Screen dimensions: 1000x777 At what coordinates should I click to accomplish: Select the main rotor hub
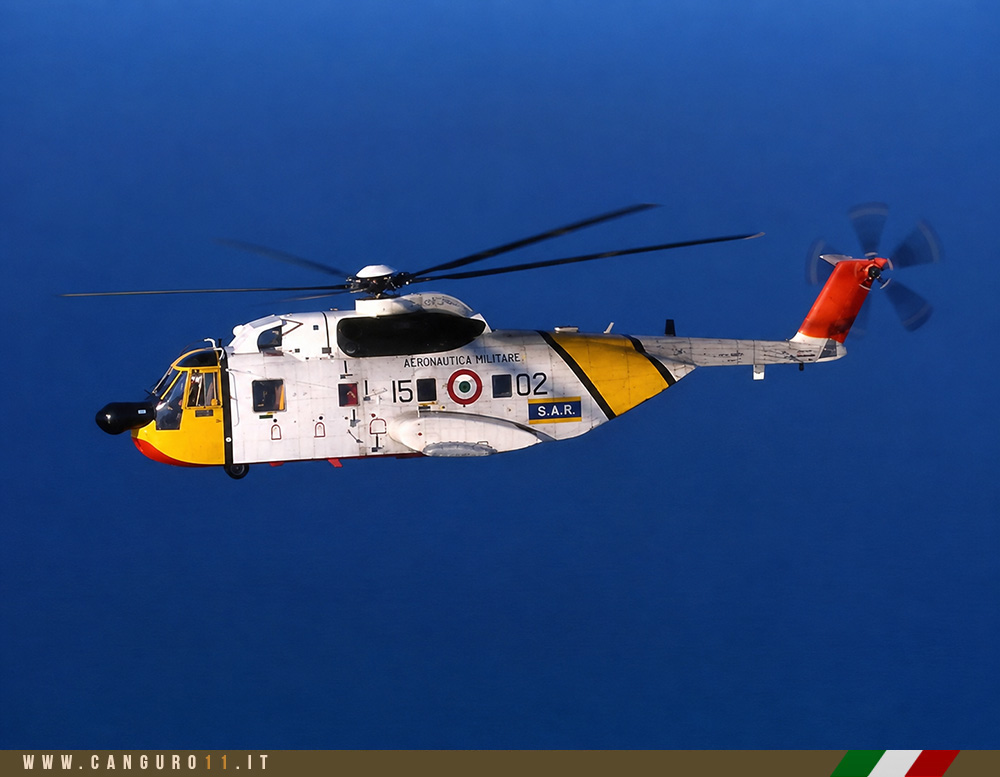point(378,281)
